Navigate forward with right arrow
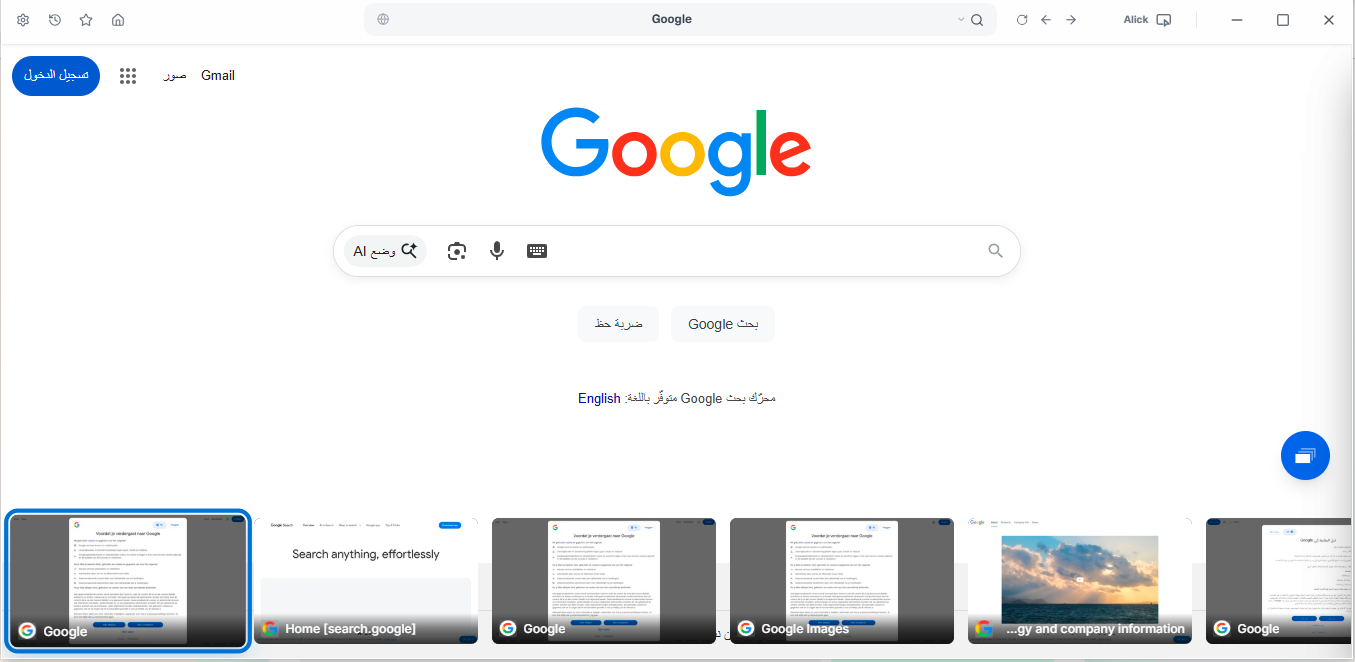This screenshot has height=662, width=1355. pyautogui.click(x=1071, y=20)
